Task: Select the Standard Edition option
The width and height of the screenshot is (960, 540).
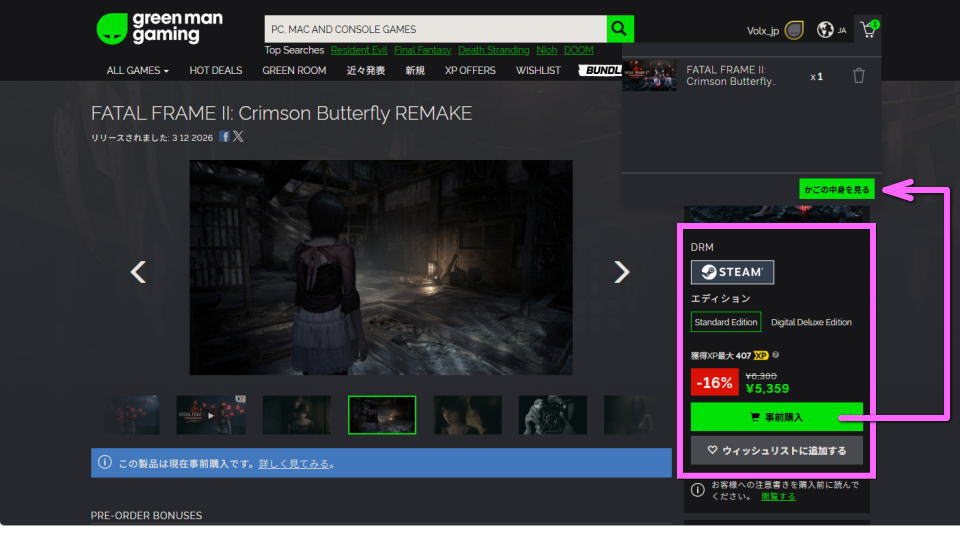Action: tap(726, 322)
